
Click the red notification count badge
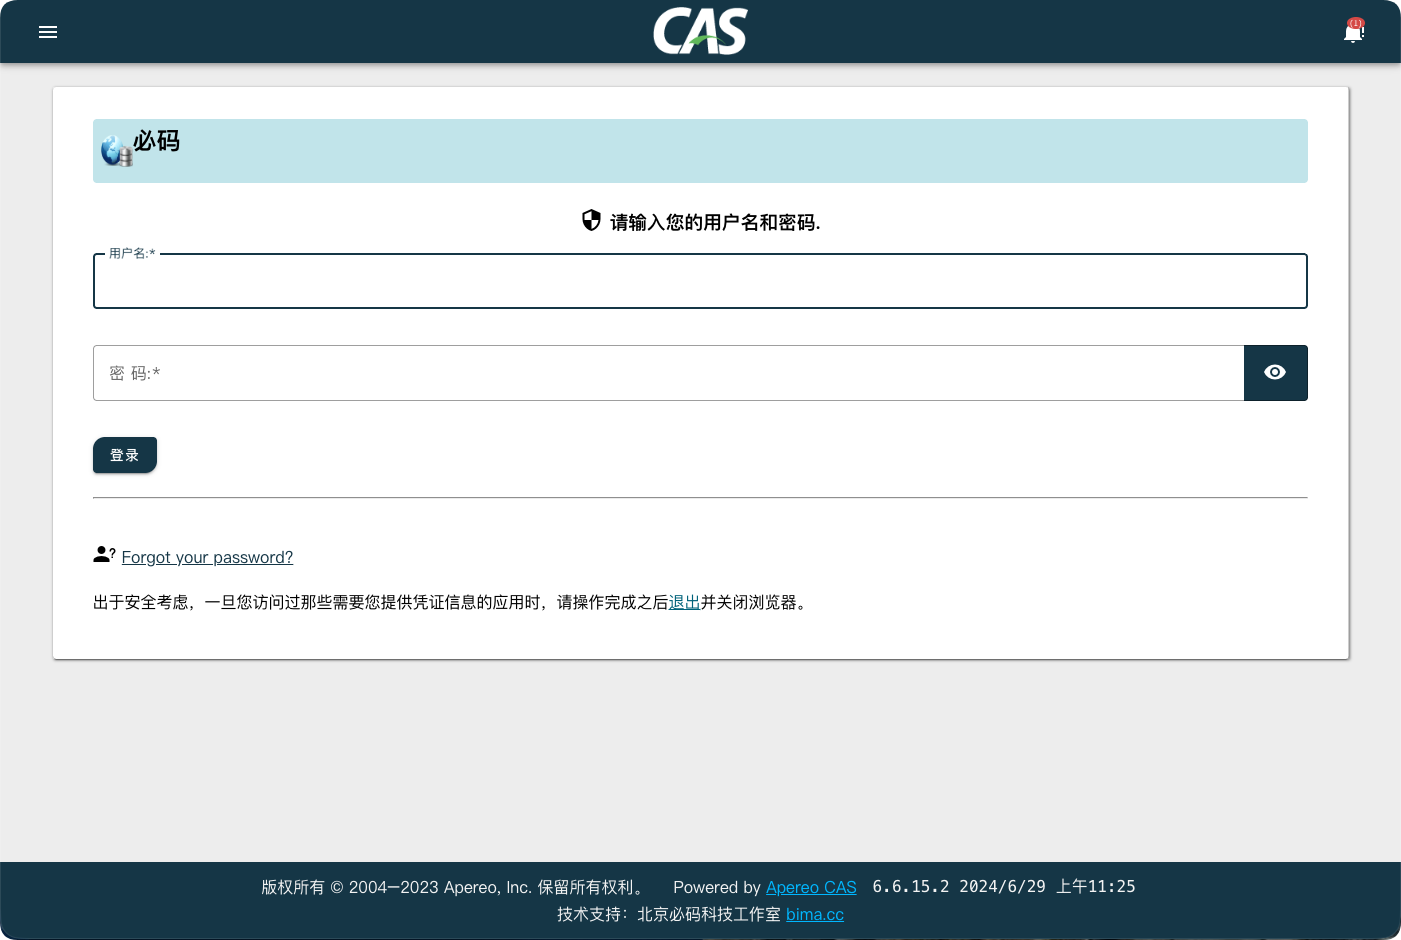pos(1357,21)
